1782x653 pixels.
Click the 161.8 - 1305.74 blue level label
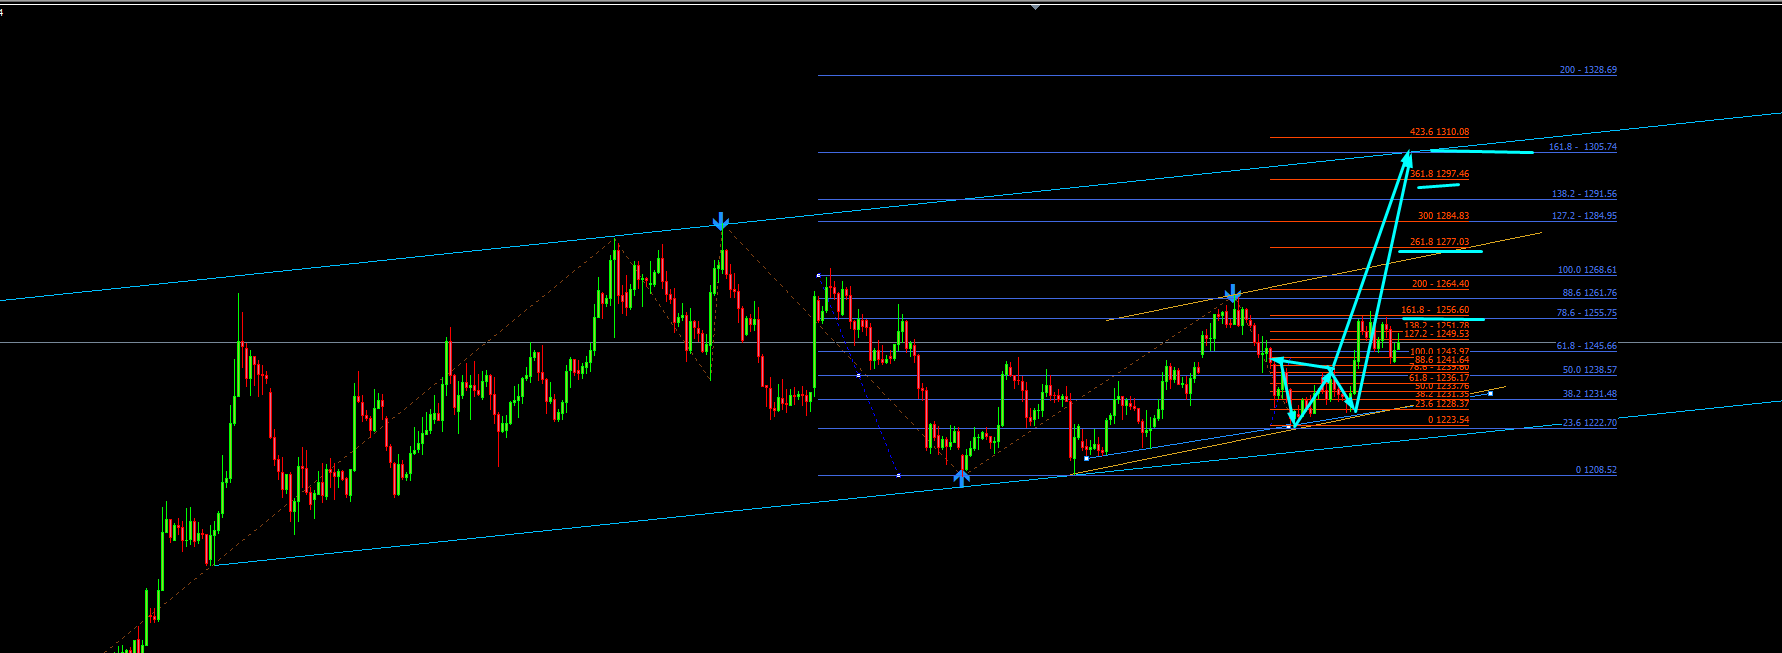pos(1583,147)
